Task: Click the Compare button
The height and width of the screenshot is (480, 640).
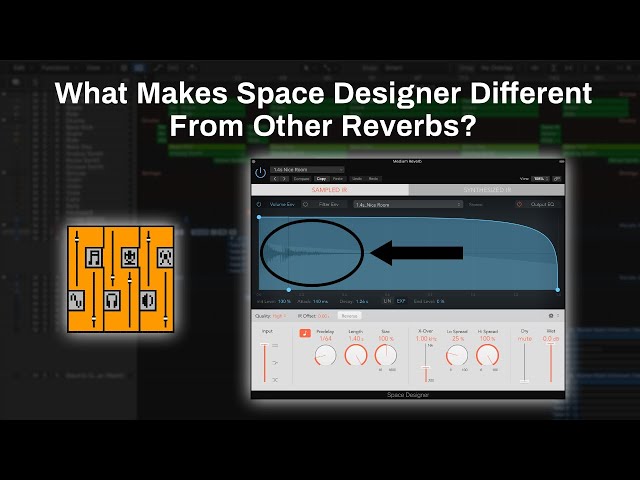Action: 302,179
